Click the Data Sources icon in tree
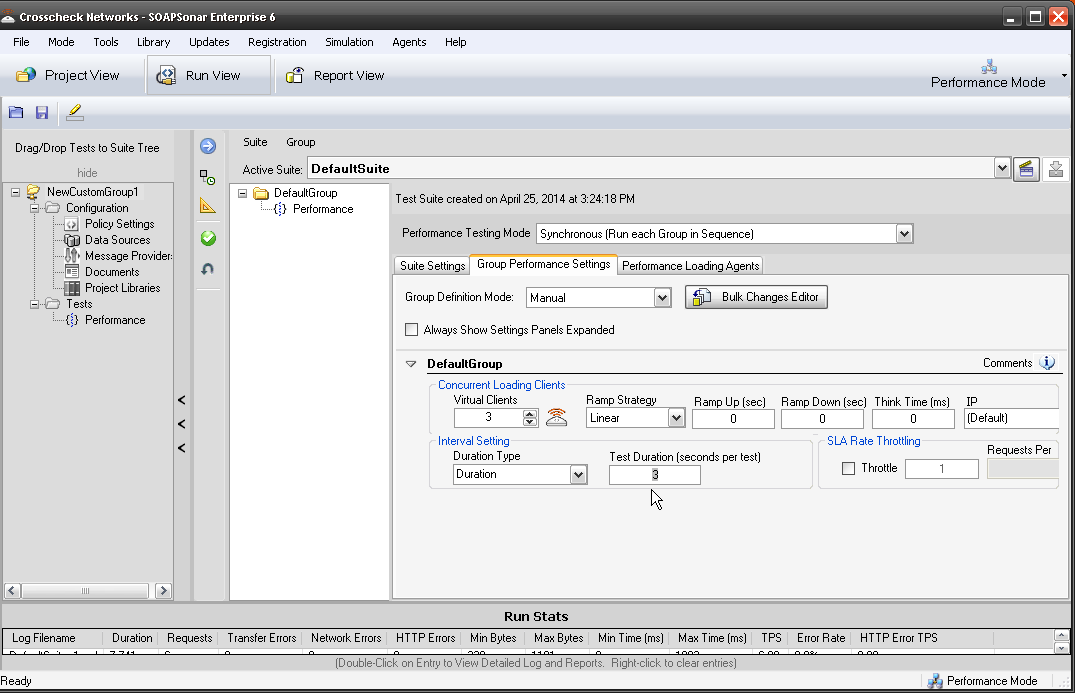The width and height of the screenshot is (1075, 693). click(71, 240)
